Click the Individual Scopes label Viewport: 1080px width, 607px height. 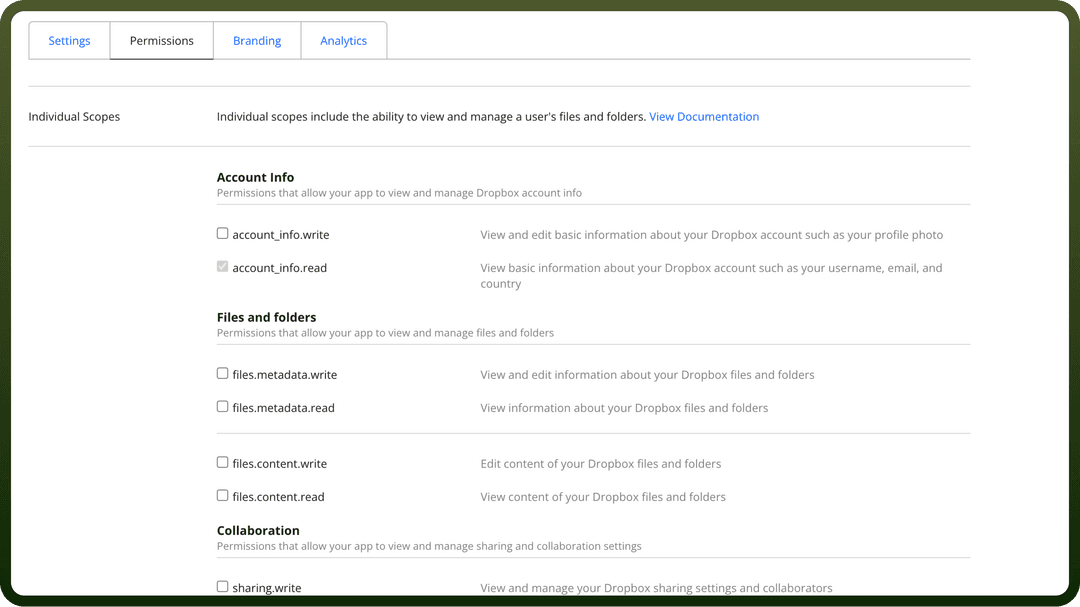[x=74, y=116]
